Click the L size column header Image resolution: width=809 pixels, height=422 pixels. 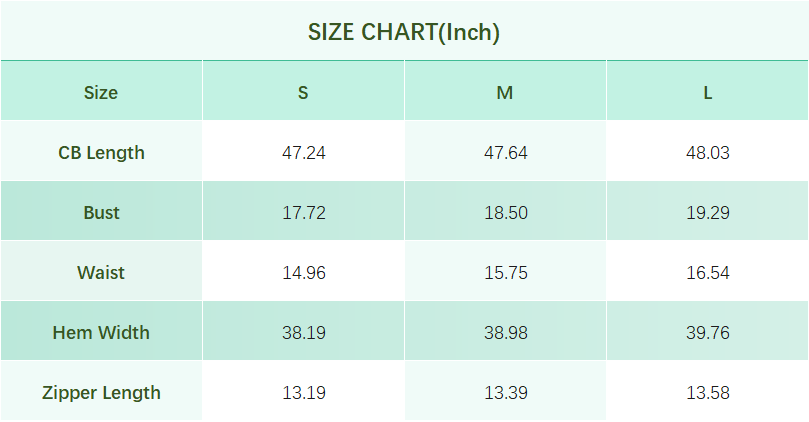(707, 93)
